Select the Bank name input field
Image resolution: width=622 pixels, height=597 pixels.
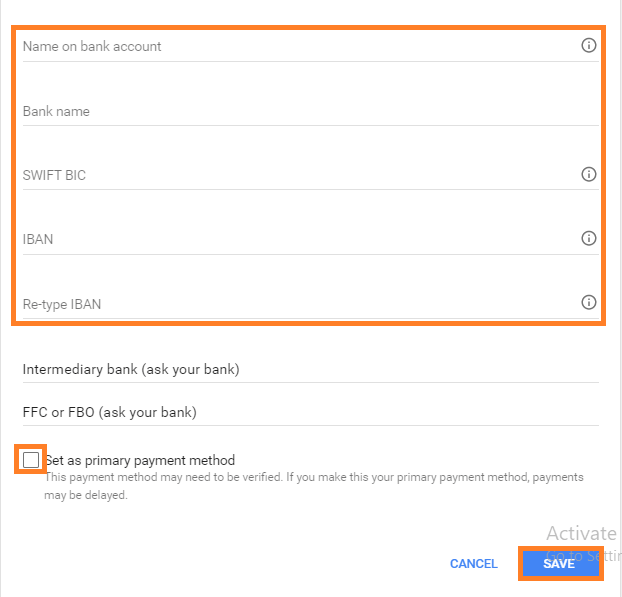[x=311, y=111]
